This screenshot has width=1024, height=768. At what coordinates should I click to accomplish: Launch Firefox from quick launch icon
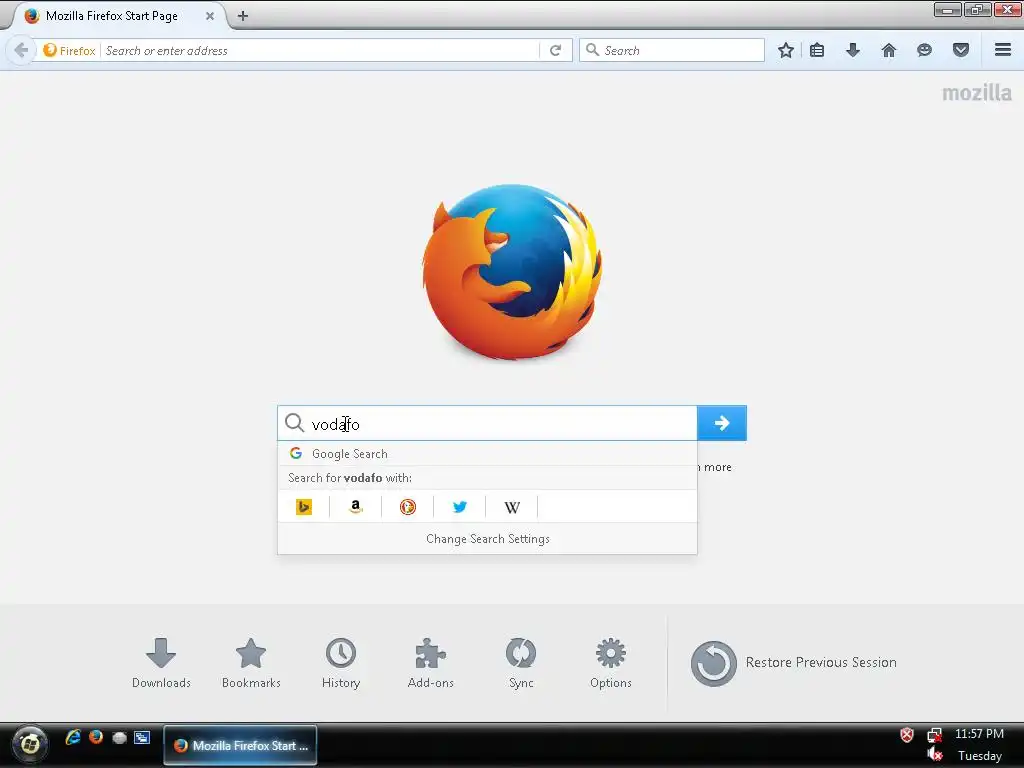pos(96,737)
